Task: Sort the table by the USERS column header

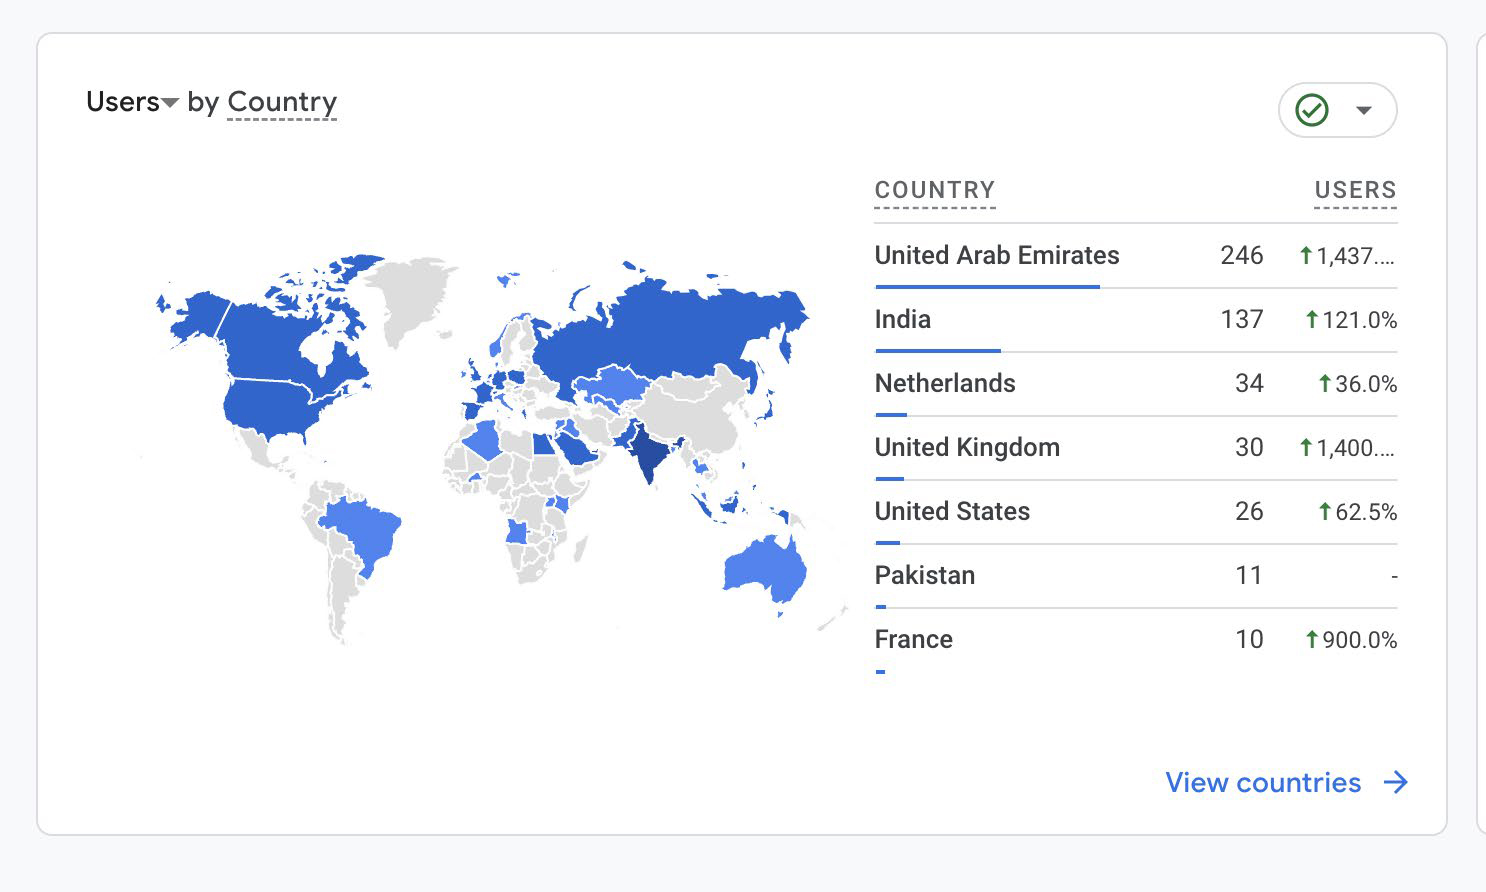Action: coord(1355,189)
